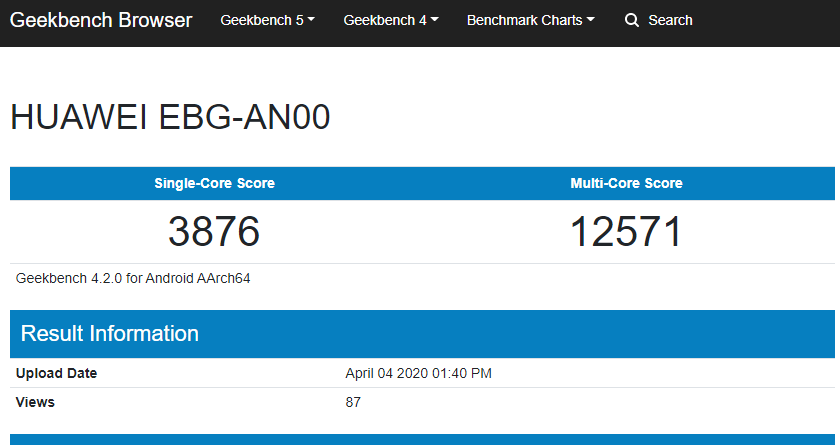Select the views count 87
840x445 pixels.
click(x=353, y=402)
